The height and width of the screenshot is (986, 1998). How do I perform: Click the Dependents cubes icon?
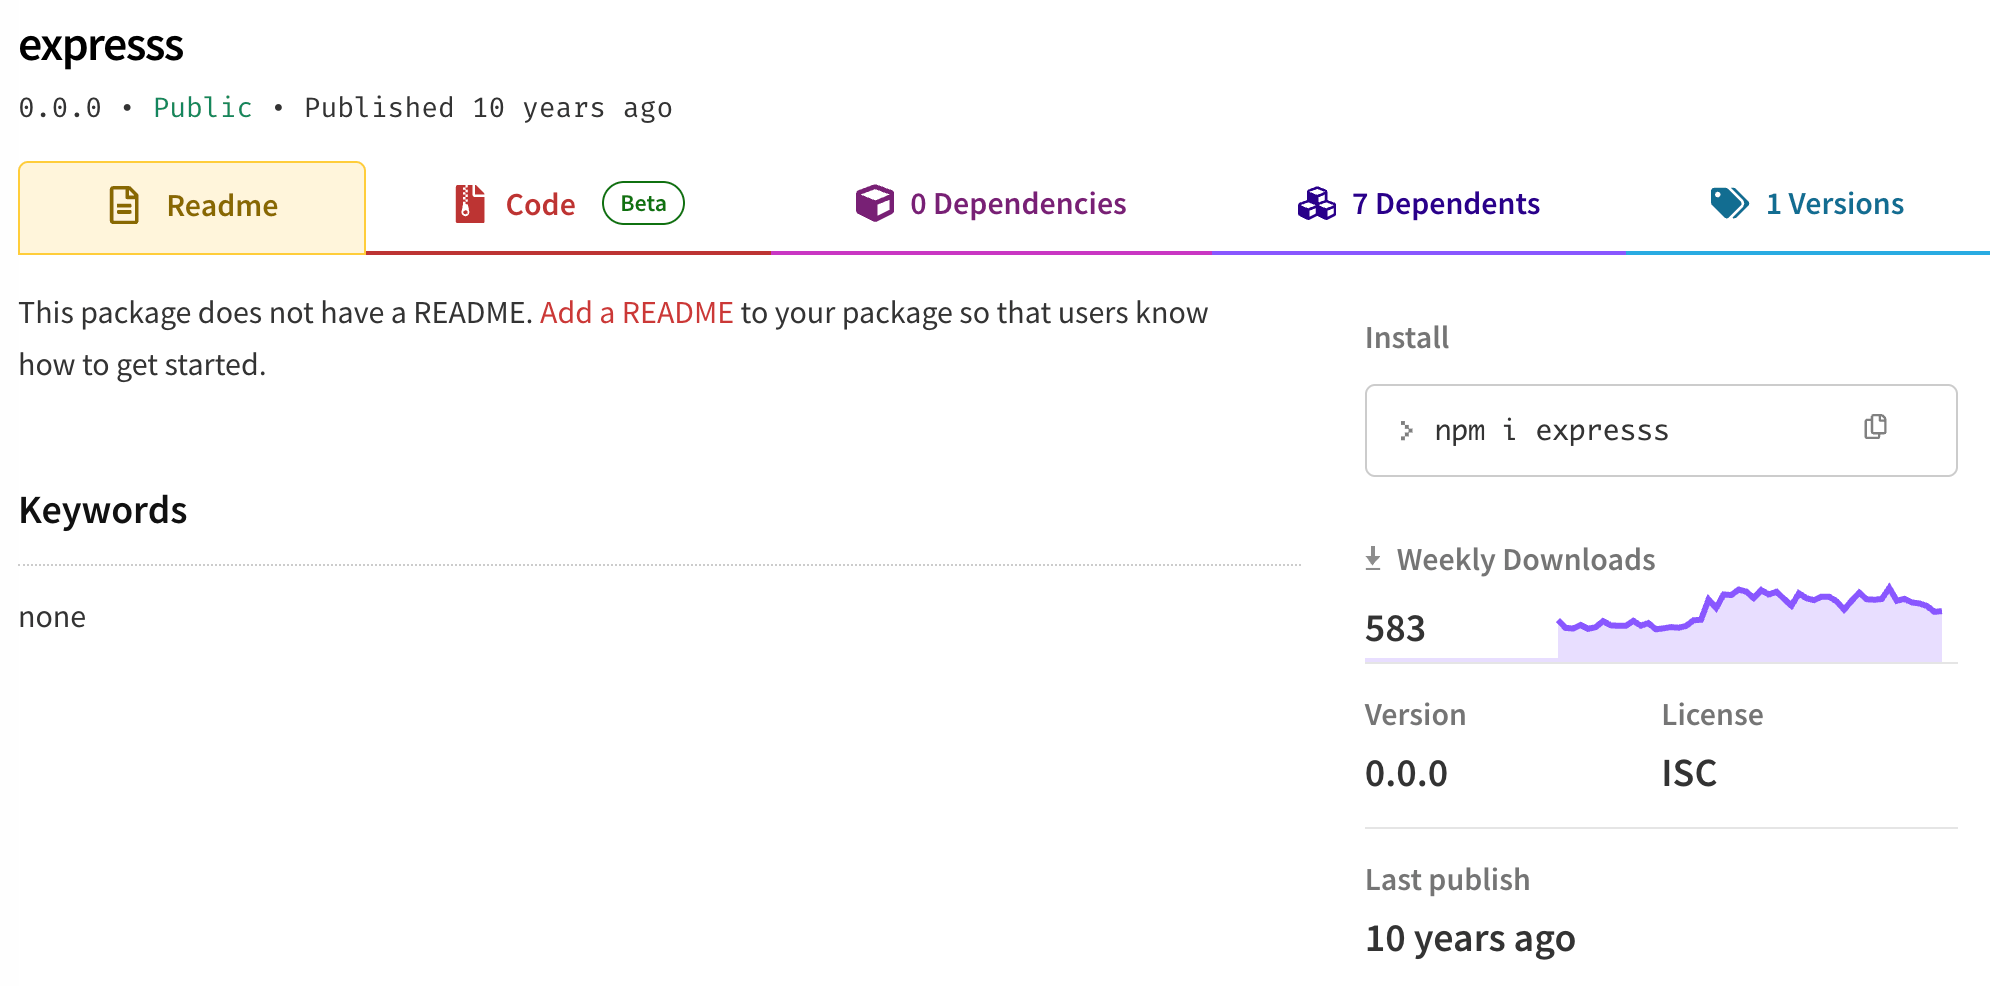pyautogui.click(x=1317, y=204)
